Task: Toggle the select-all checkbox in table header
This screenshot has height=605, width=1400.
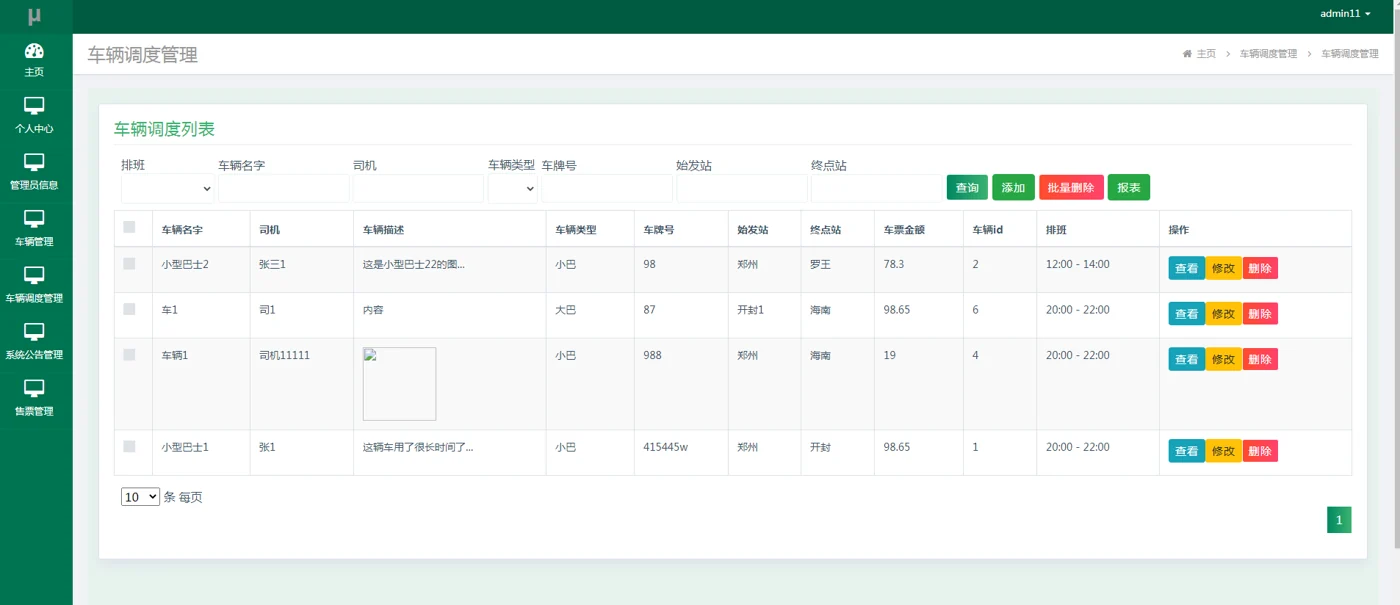Action: (x=129, y=227)
